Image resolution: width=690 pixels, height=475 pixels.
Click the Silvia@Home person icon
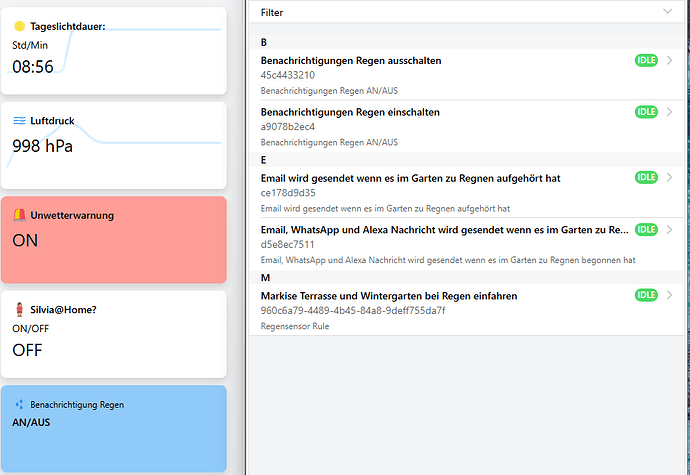click(19, 310)
